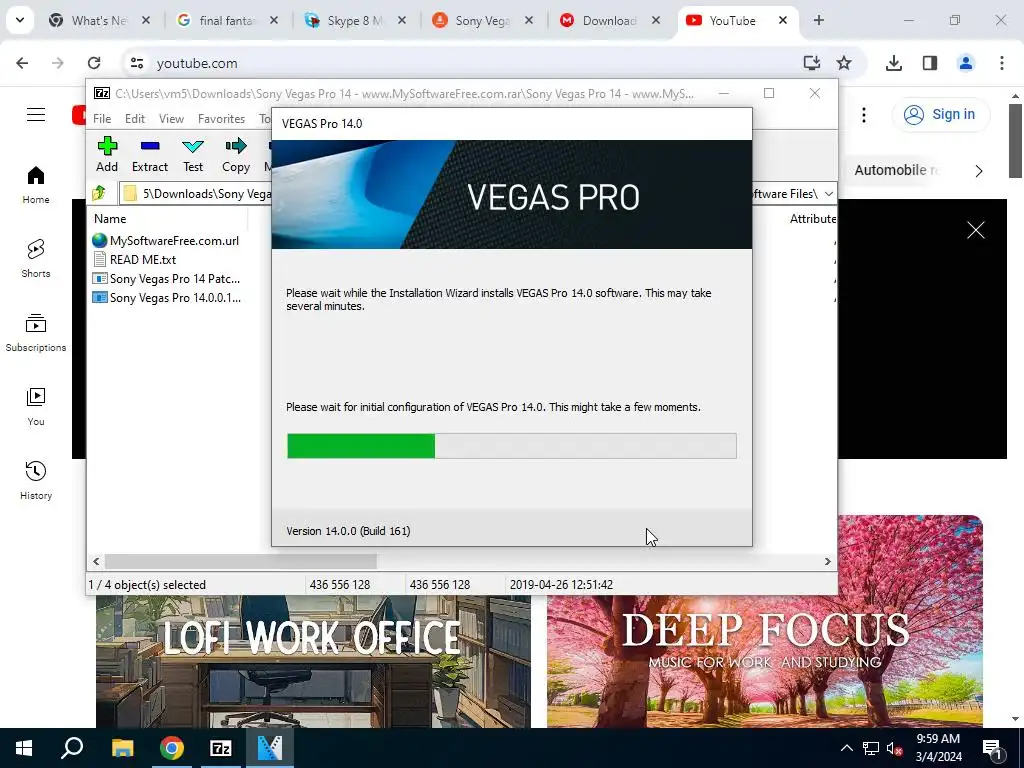1024x768 pixels.
Task: Show hidden system tray icons
Action: point(846,748)
